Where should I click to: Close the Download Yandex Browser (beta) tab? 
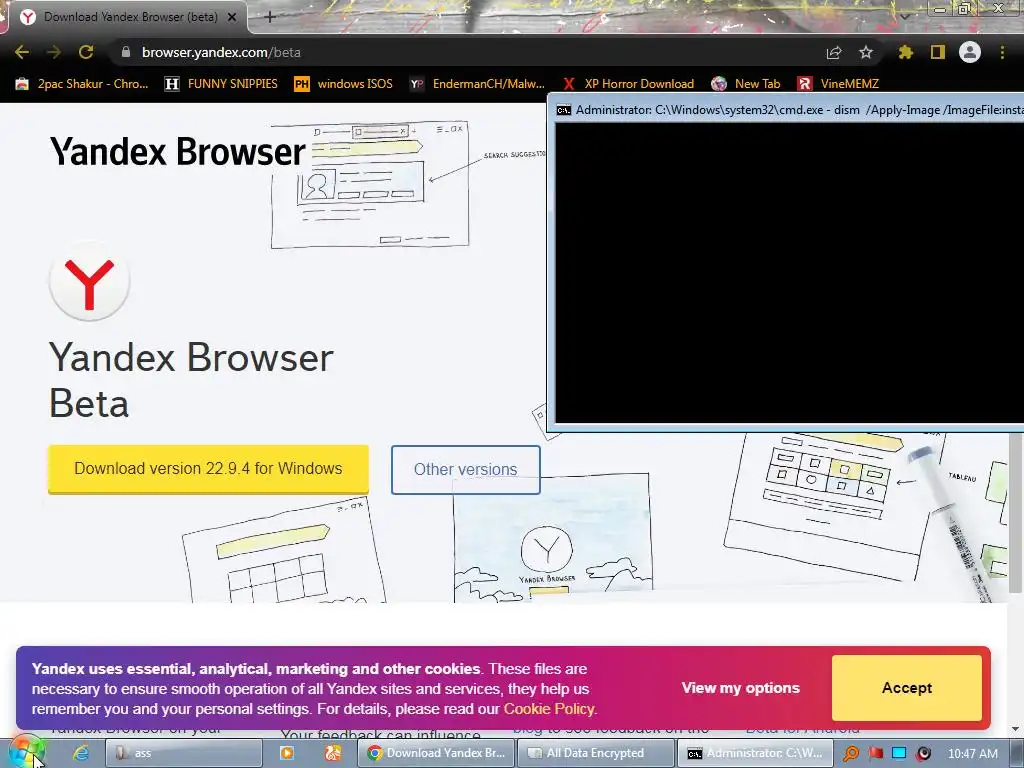(x=232, y=17)
